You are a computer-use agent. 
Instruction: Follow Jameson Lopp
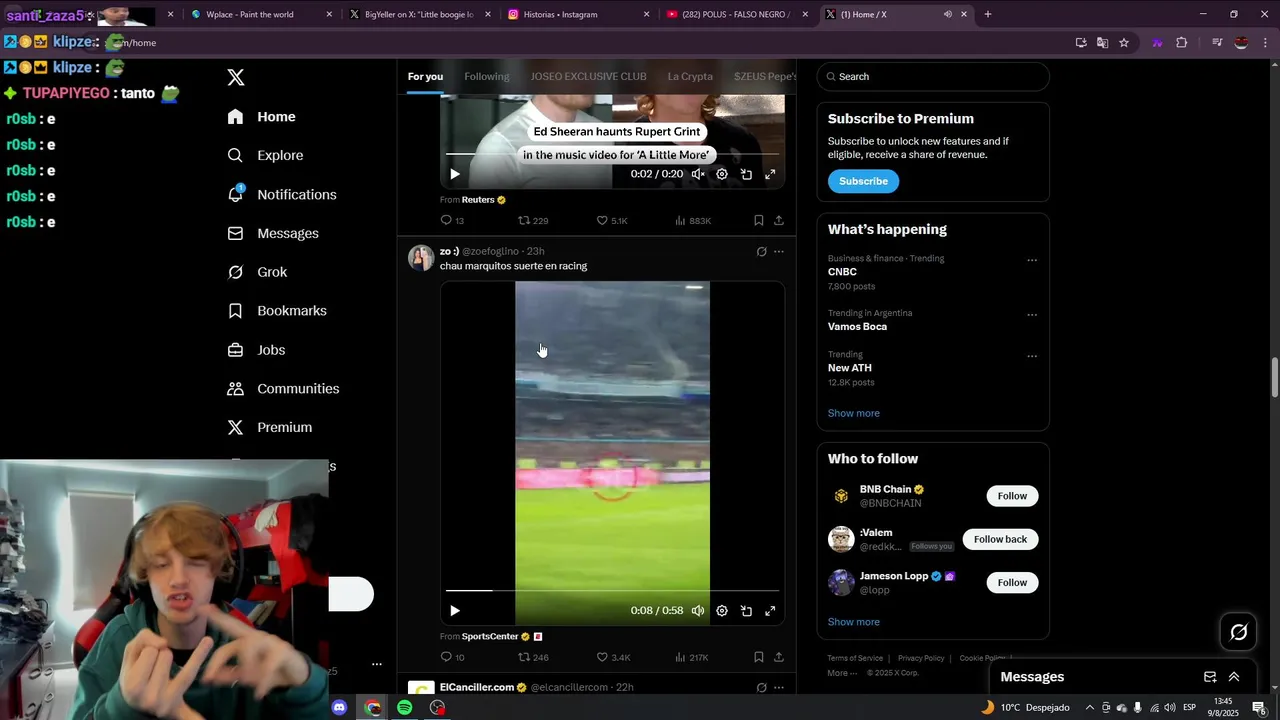tap(1012, 582)
